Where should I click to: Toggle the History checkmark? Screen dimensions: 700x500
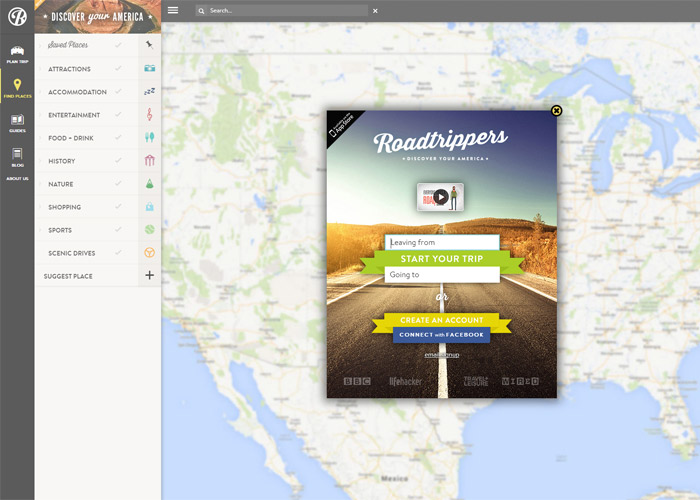(118, 161)
